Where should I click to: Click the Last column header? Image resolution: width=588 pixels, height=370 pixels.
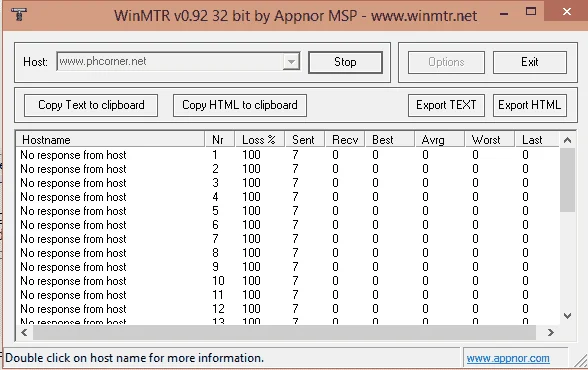[x=537, y=140]
